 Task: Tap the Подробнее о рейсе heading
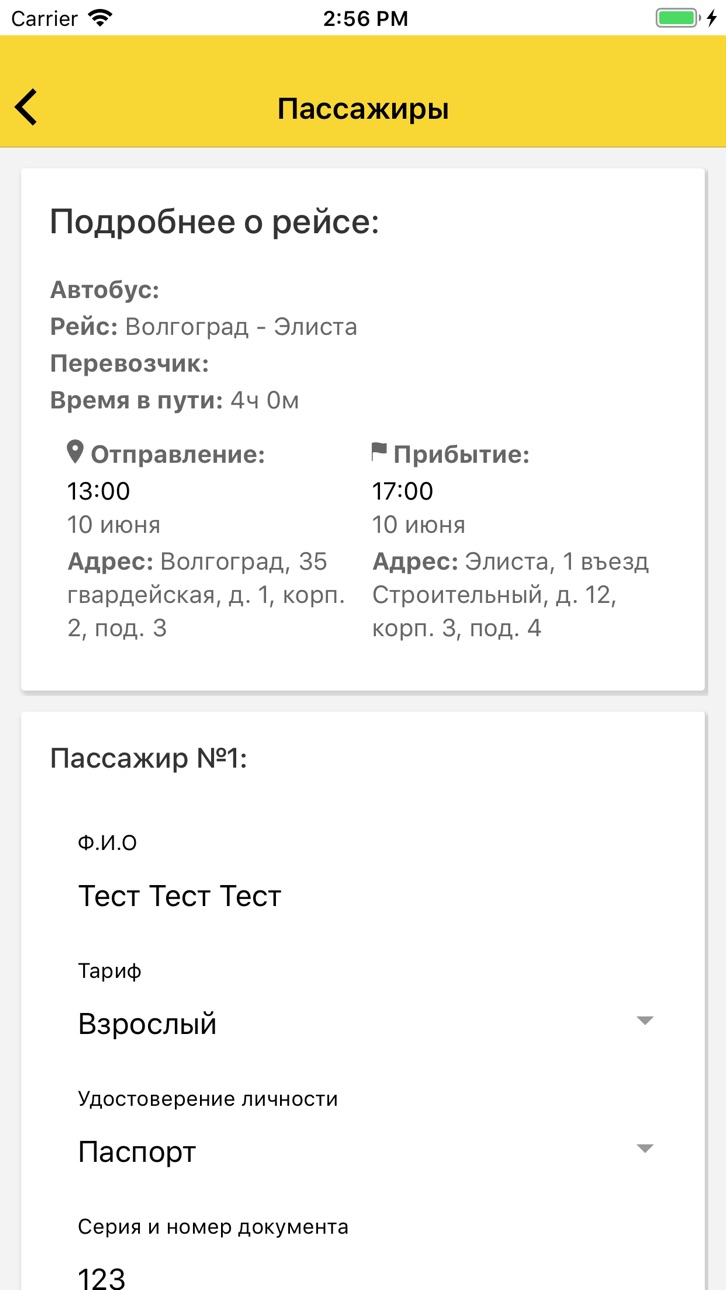(215, 222)
